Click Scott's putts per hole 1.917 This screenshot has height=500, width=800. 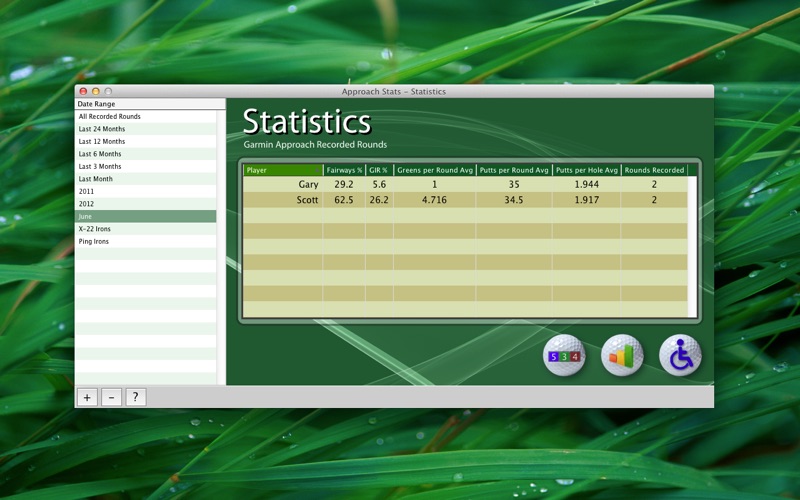tap(587, 200)
